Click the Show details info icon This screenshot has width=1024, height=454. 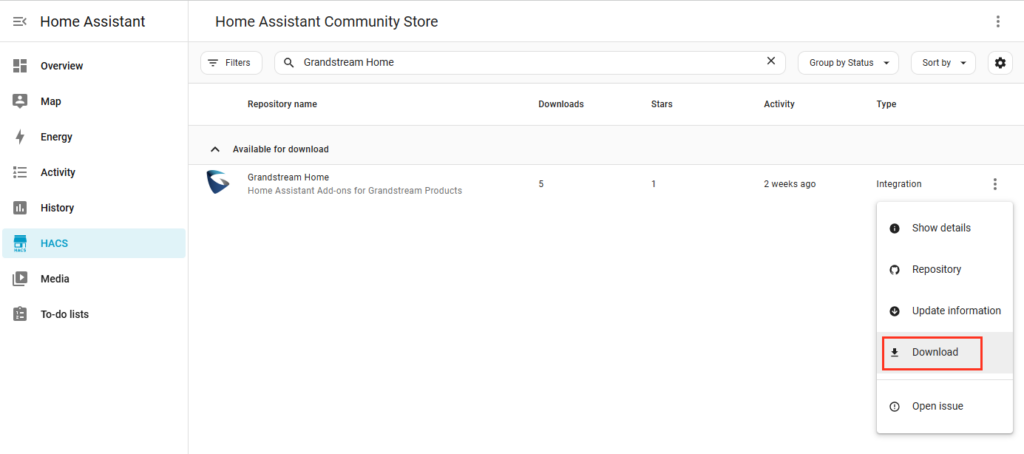[x=895, y=229]
